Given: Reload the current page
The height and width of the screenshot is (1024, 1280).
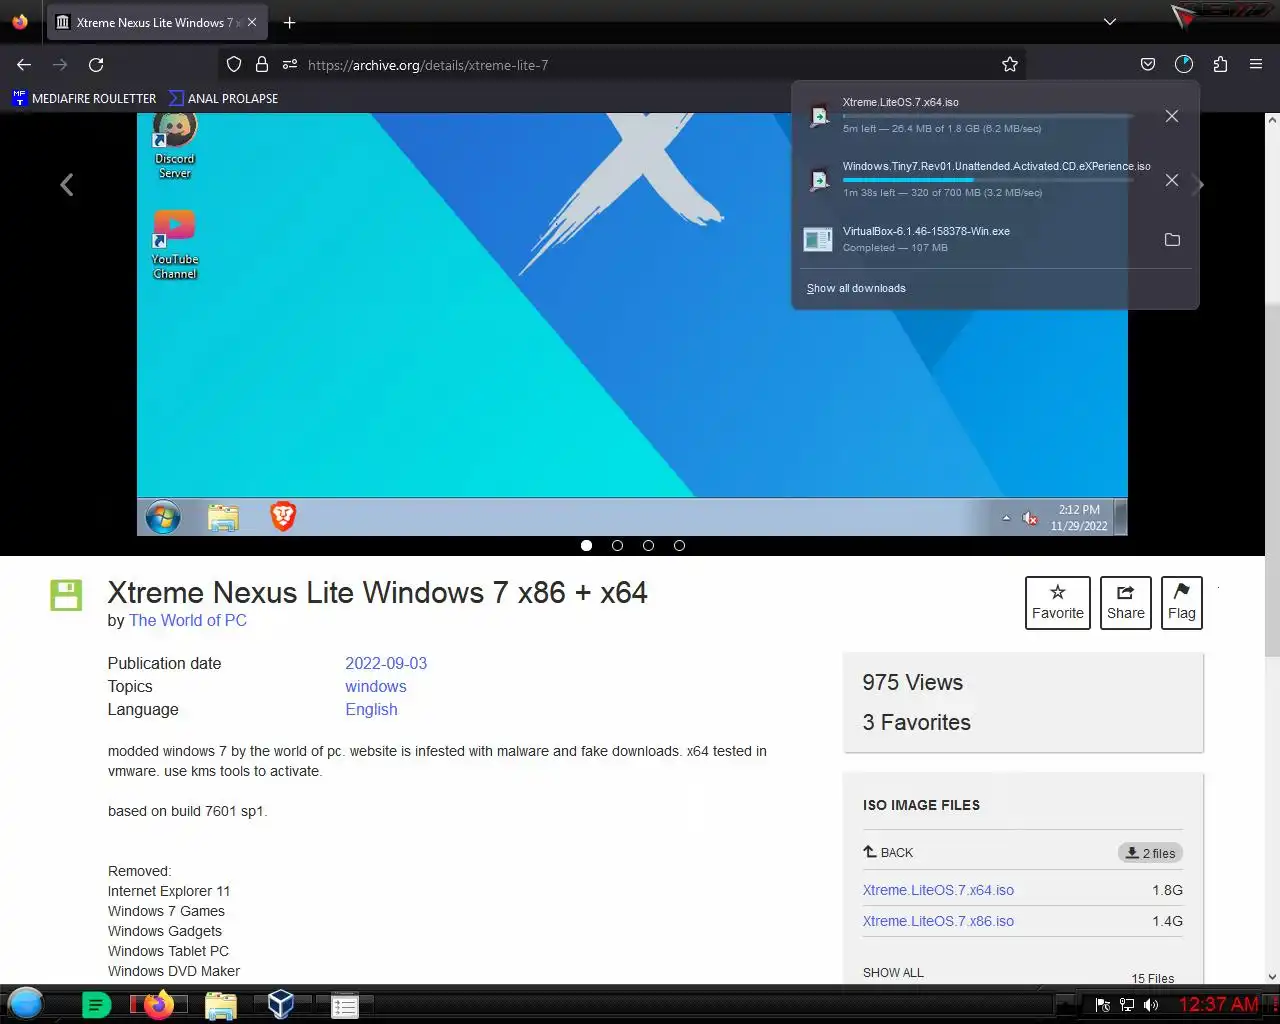Looking at the screenshot, I should (x=96, y=65).
